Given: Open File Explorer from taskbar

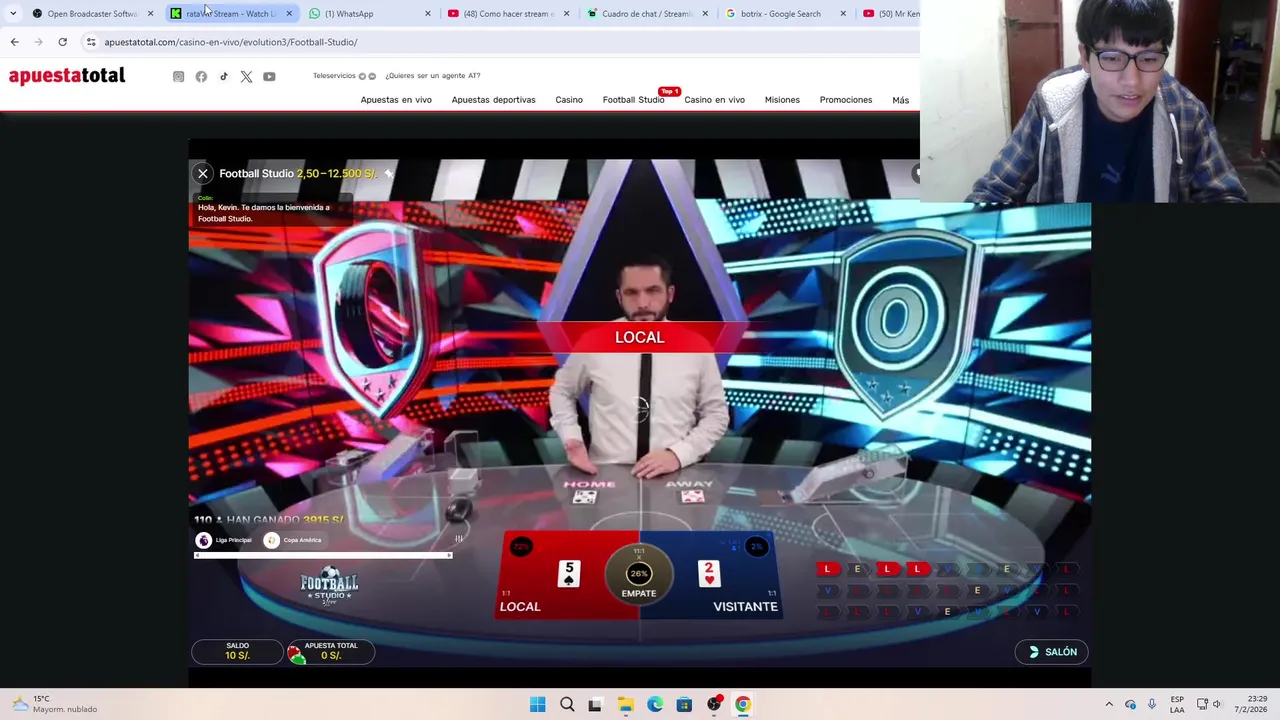Looking at the screenshot, I should coord(625,704).
